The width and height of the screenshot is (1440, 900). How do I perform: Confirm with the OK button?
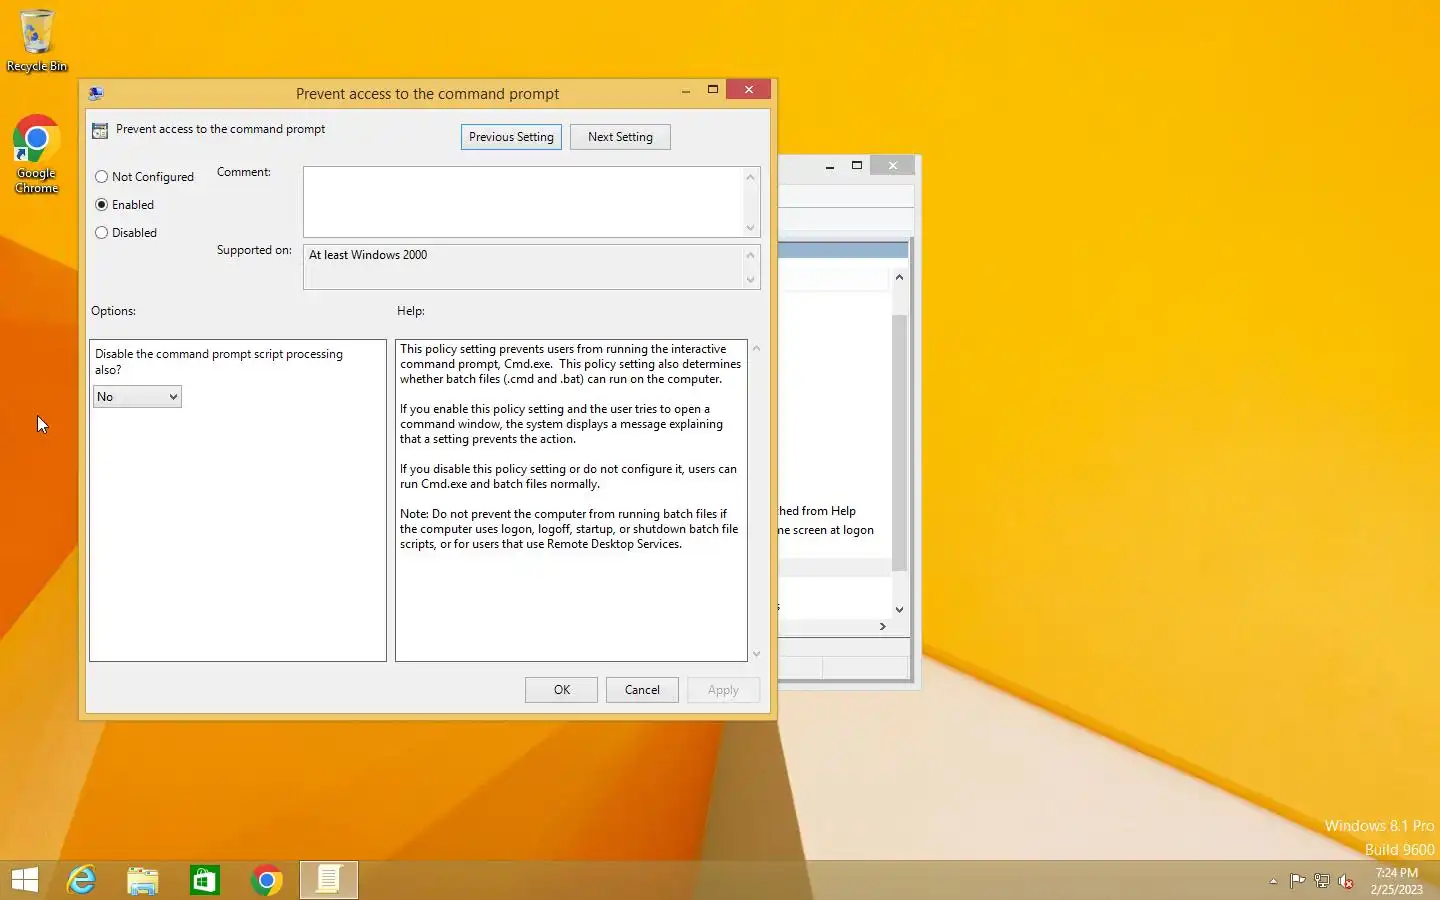point(562,690)
